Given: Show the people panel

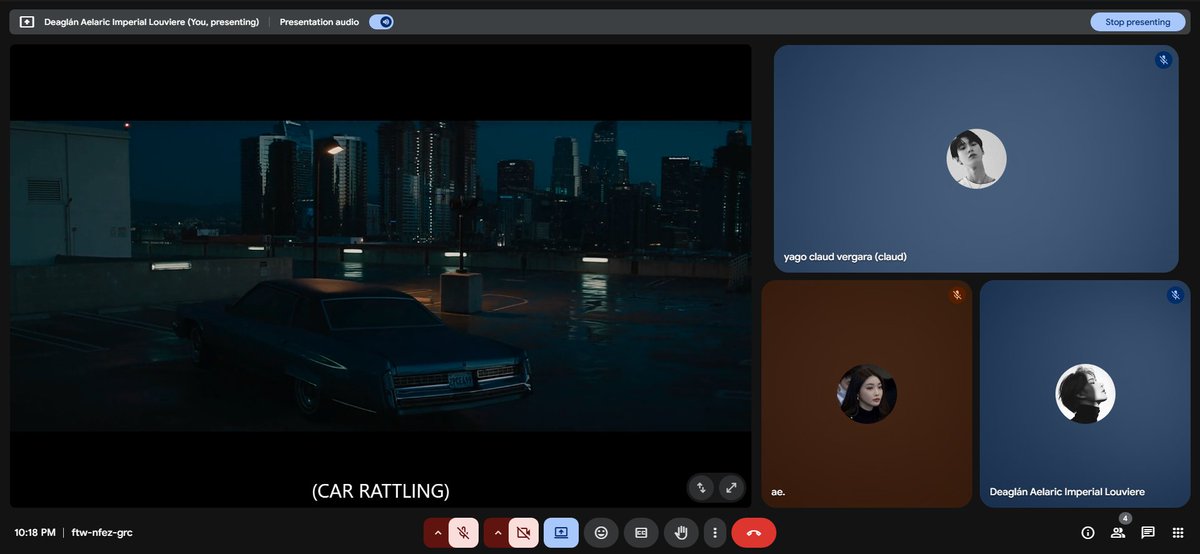Looking at the screenshot, I should 1118,533.
